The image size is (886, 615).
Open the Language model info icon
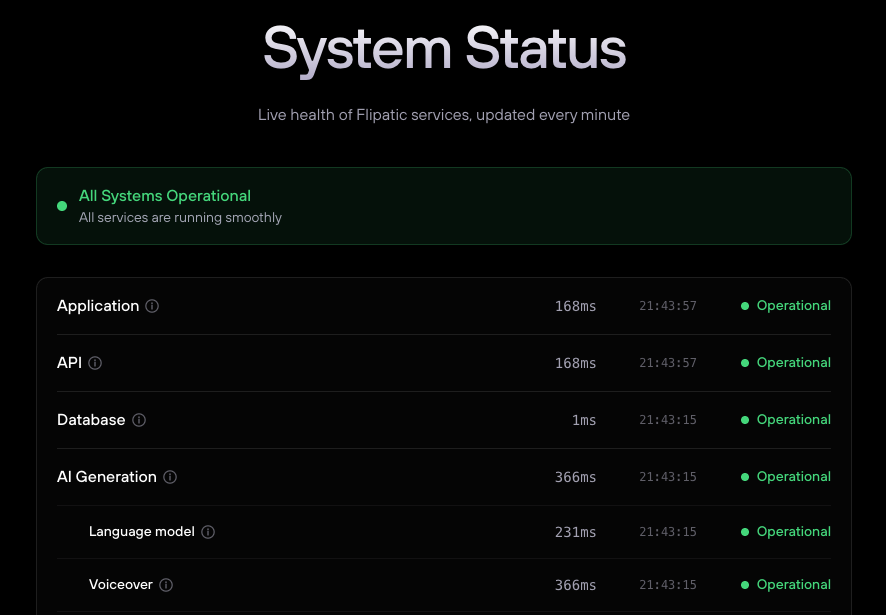pyautogui.click(x=208, y=532)
